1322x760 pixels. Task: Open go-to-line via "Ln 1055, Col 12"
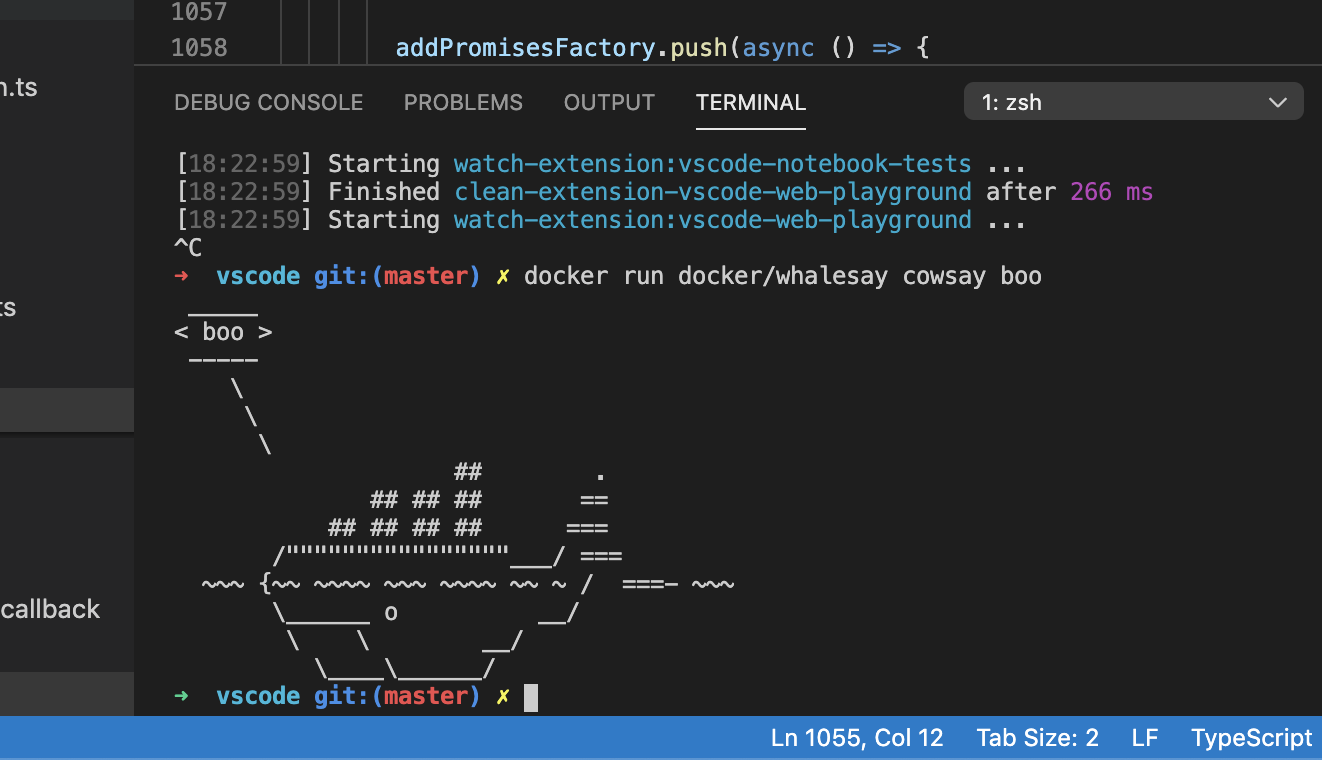click(856, 737)
